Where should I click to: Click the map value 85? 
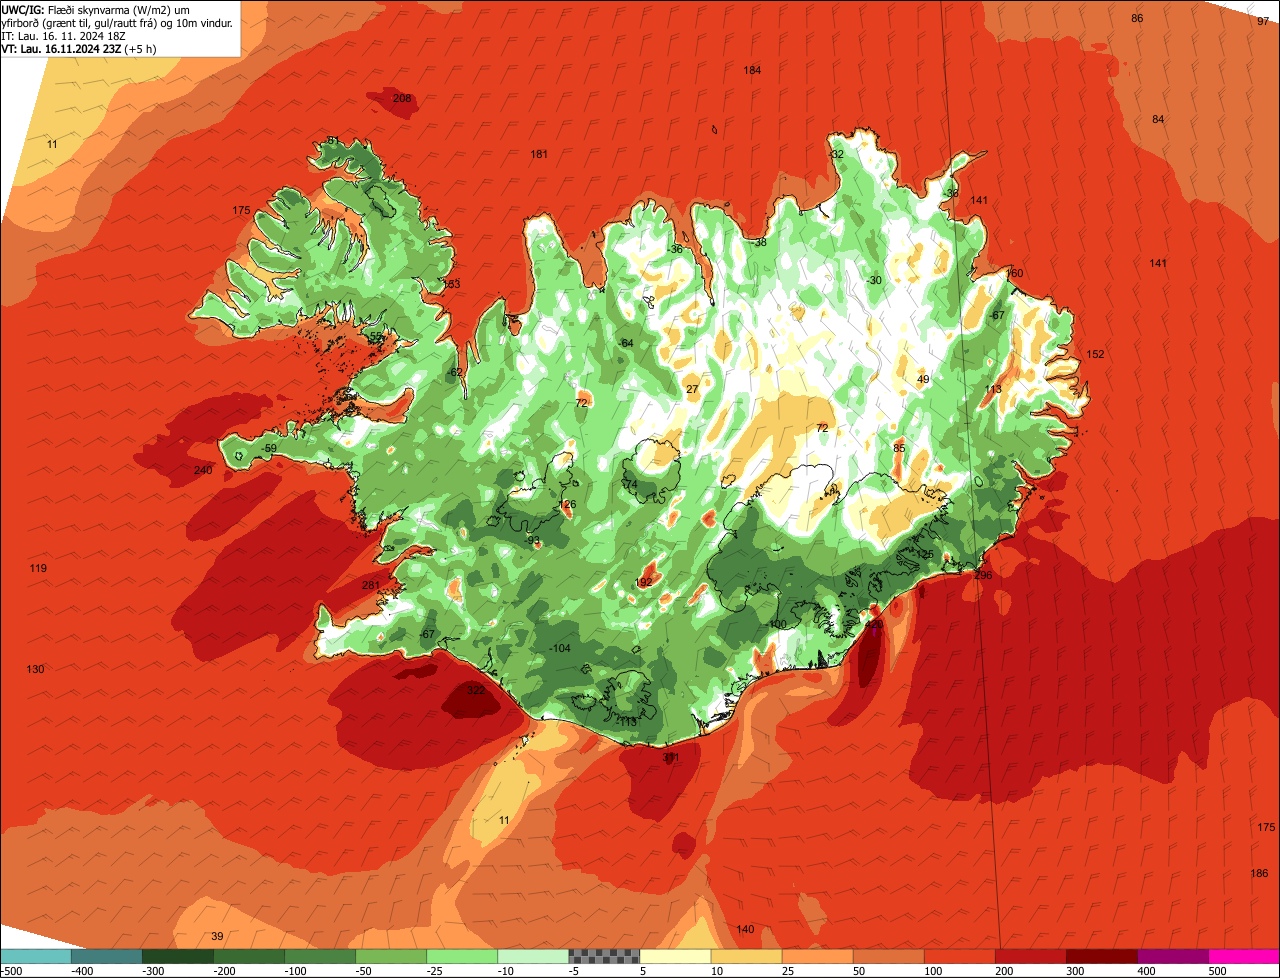coord(899,448)
